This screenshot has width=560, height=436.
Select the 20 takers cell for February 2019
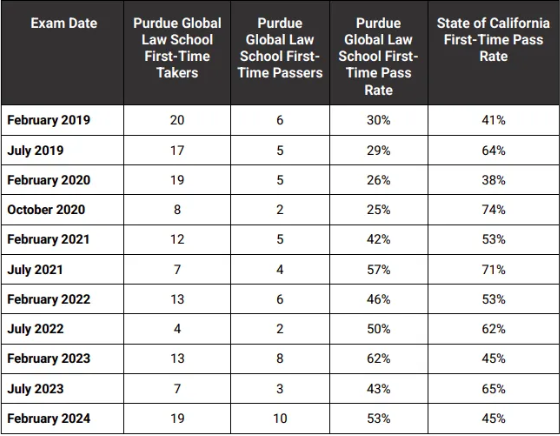click(177, 120)
